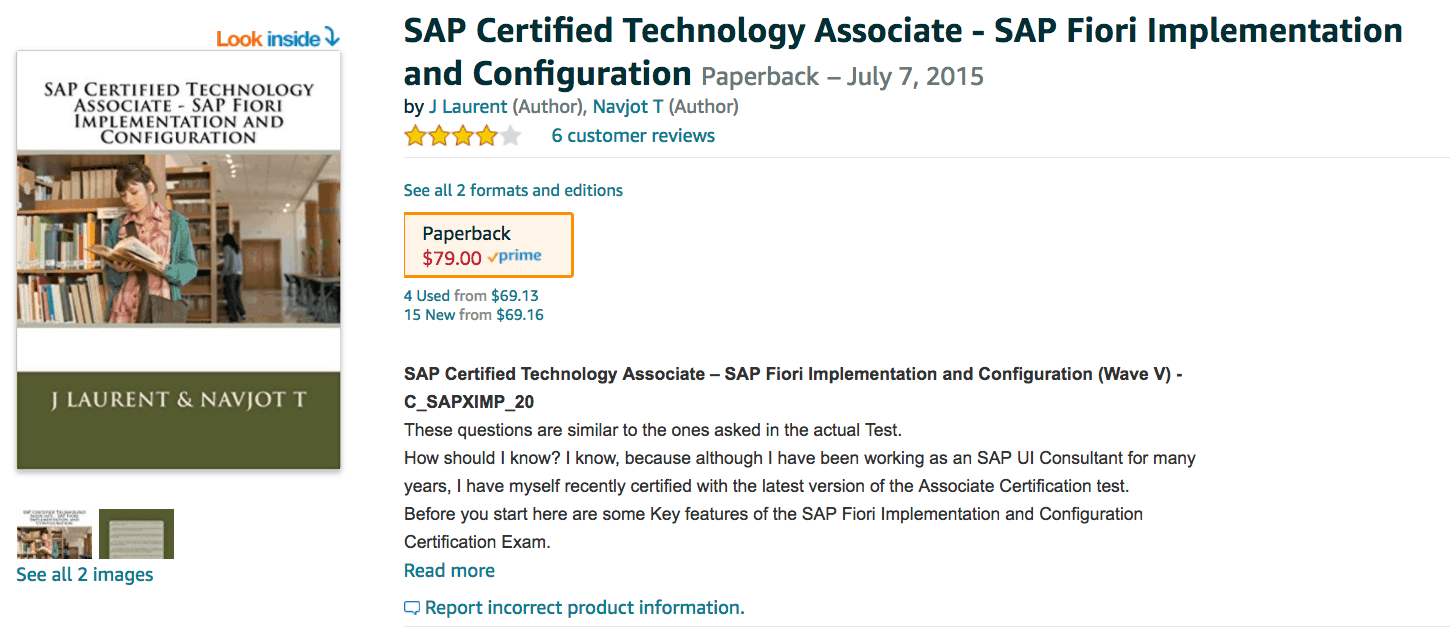This screenshot has width=1450, height=627.
Task: Open author Navjot T's page
Action: pyautogui.click(x=628, y=106)
